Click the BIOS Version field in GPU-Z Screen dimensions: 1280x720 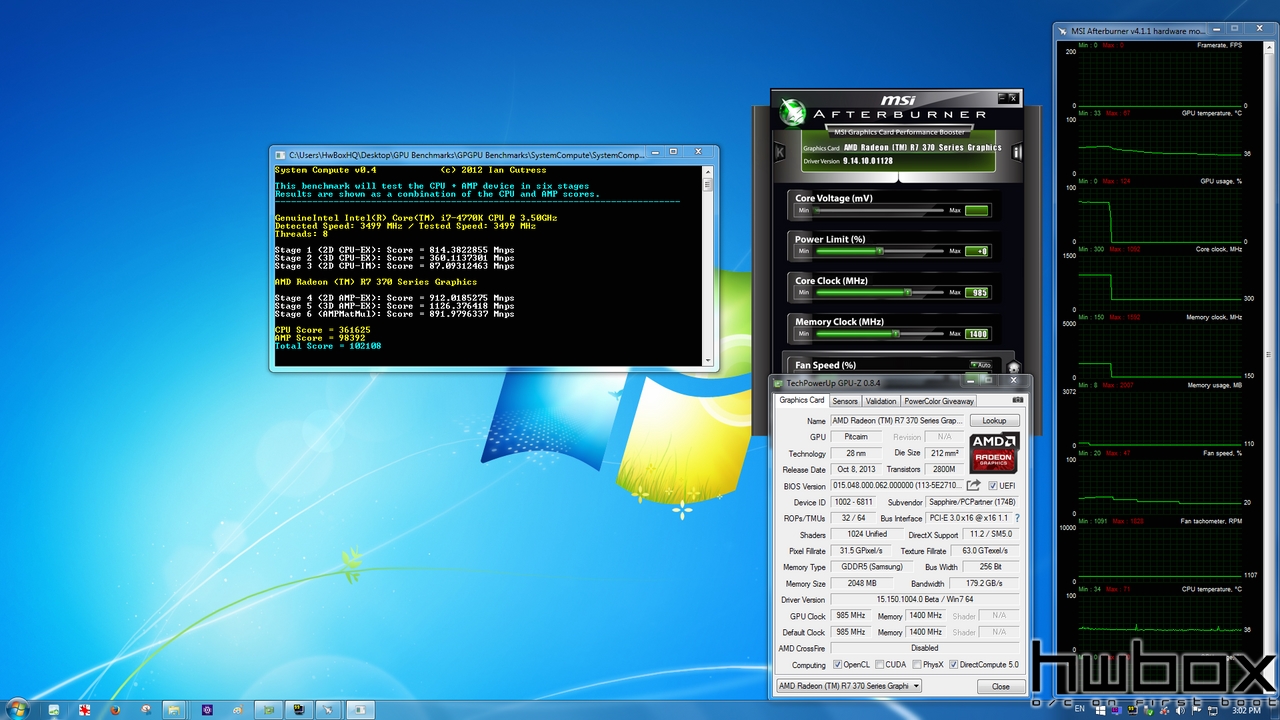pos(896,486)
